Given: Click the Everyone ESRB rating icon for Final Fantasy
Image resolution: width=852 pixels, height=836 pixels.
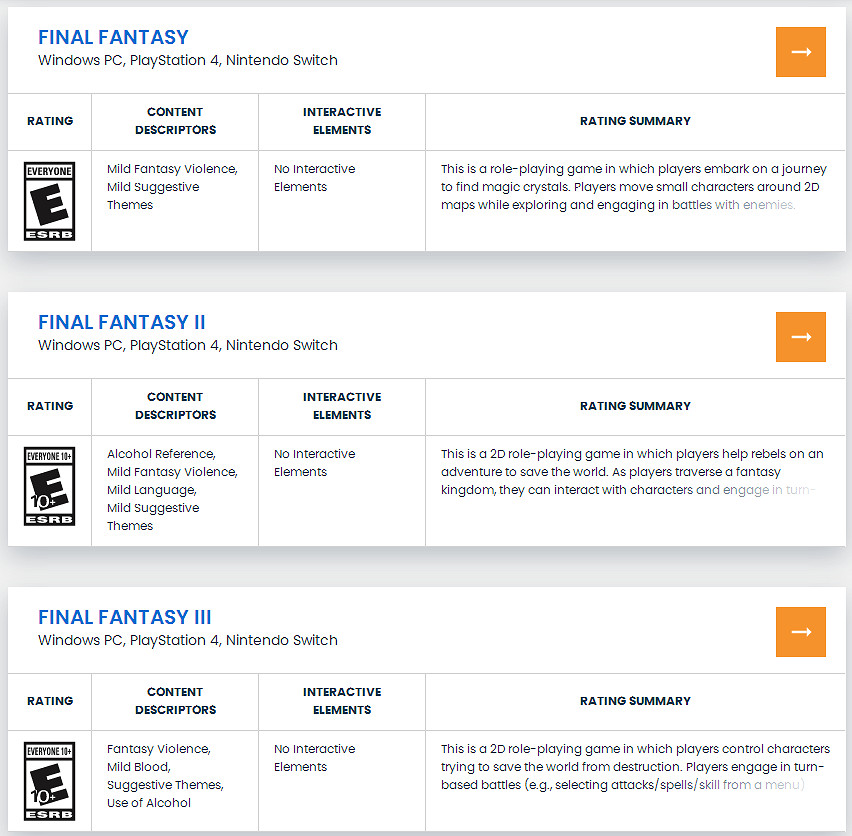Looking at the screenshot, I should [x=49, y=202].
